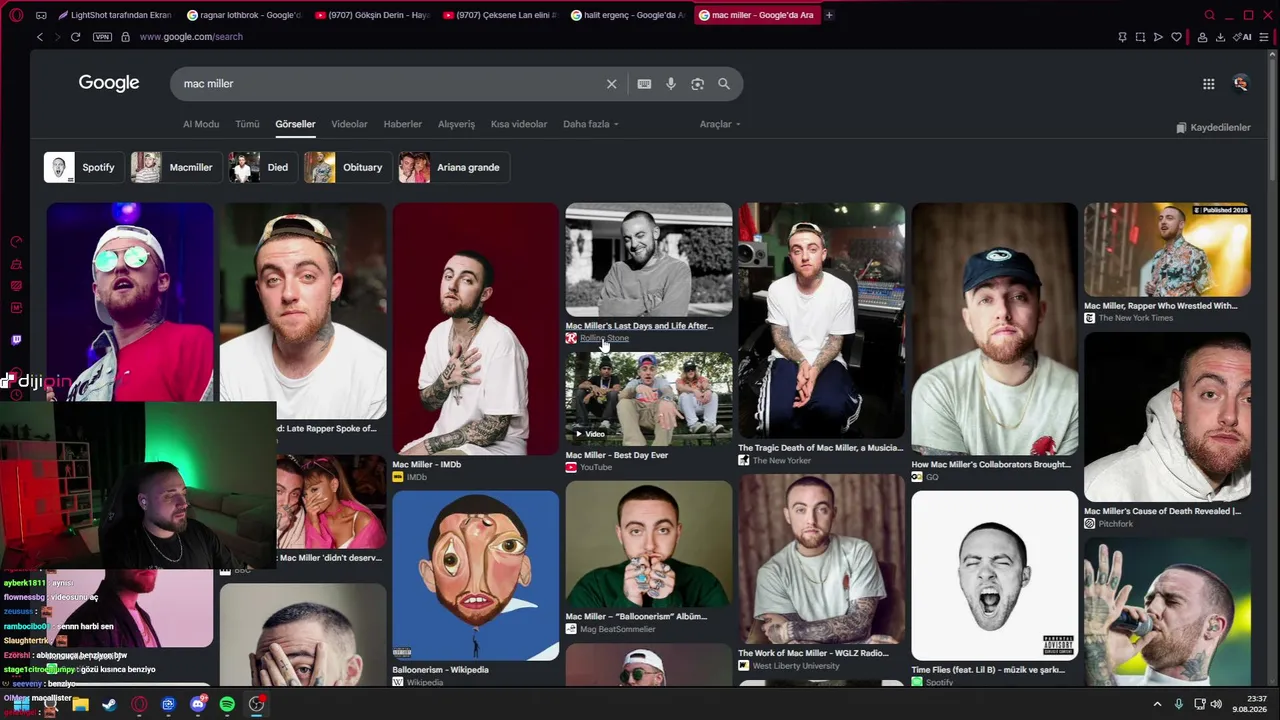Screen dimensions: 1280x720
Task: Go back to the previous page
Action: 40,37
